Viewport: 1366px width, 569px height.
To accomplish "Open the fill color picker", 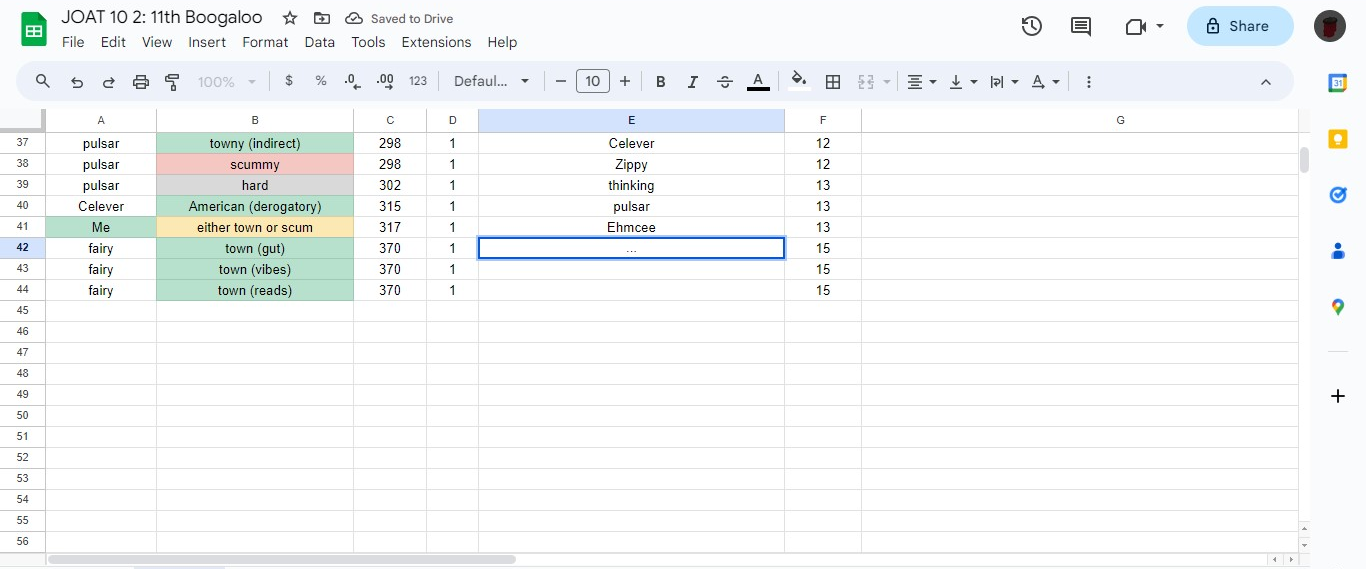I will (x=798, y=82).
